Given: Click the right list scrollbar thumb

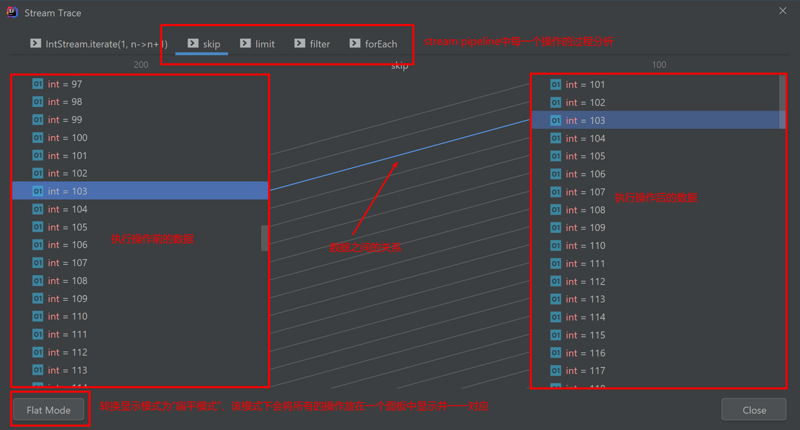Looking at the screenshot, I should tap(782, 102).
